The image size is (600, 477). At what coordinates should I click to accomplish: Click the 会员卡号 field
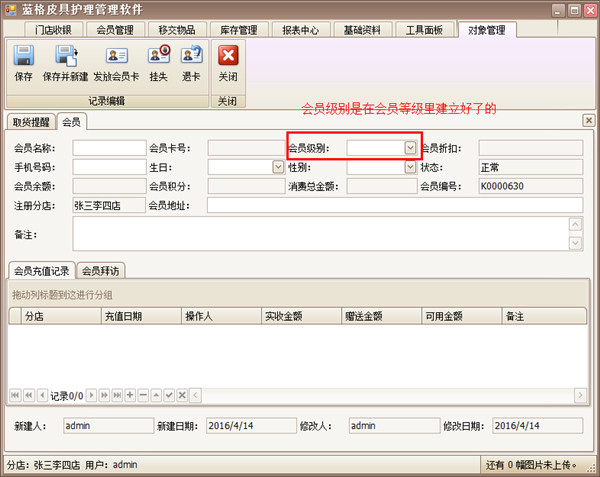pyautogui.click(x=246, y=148)
